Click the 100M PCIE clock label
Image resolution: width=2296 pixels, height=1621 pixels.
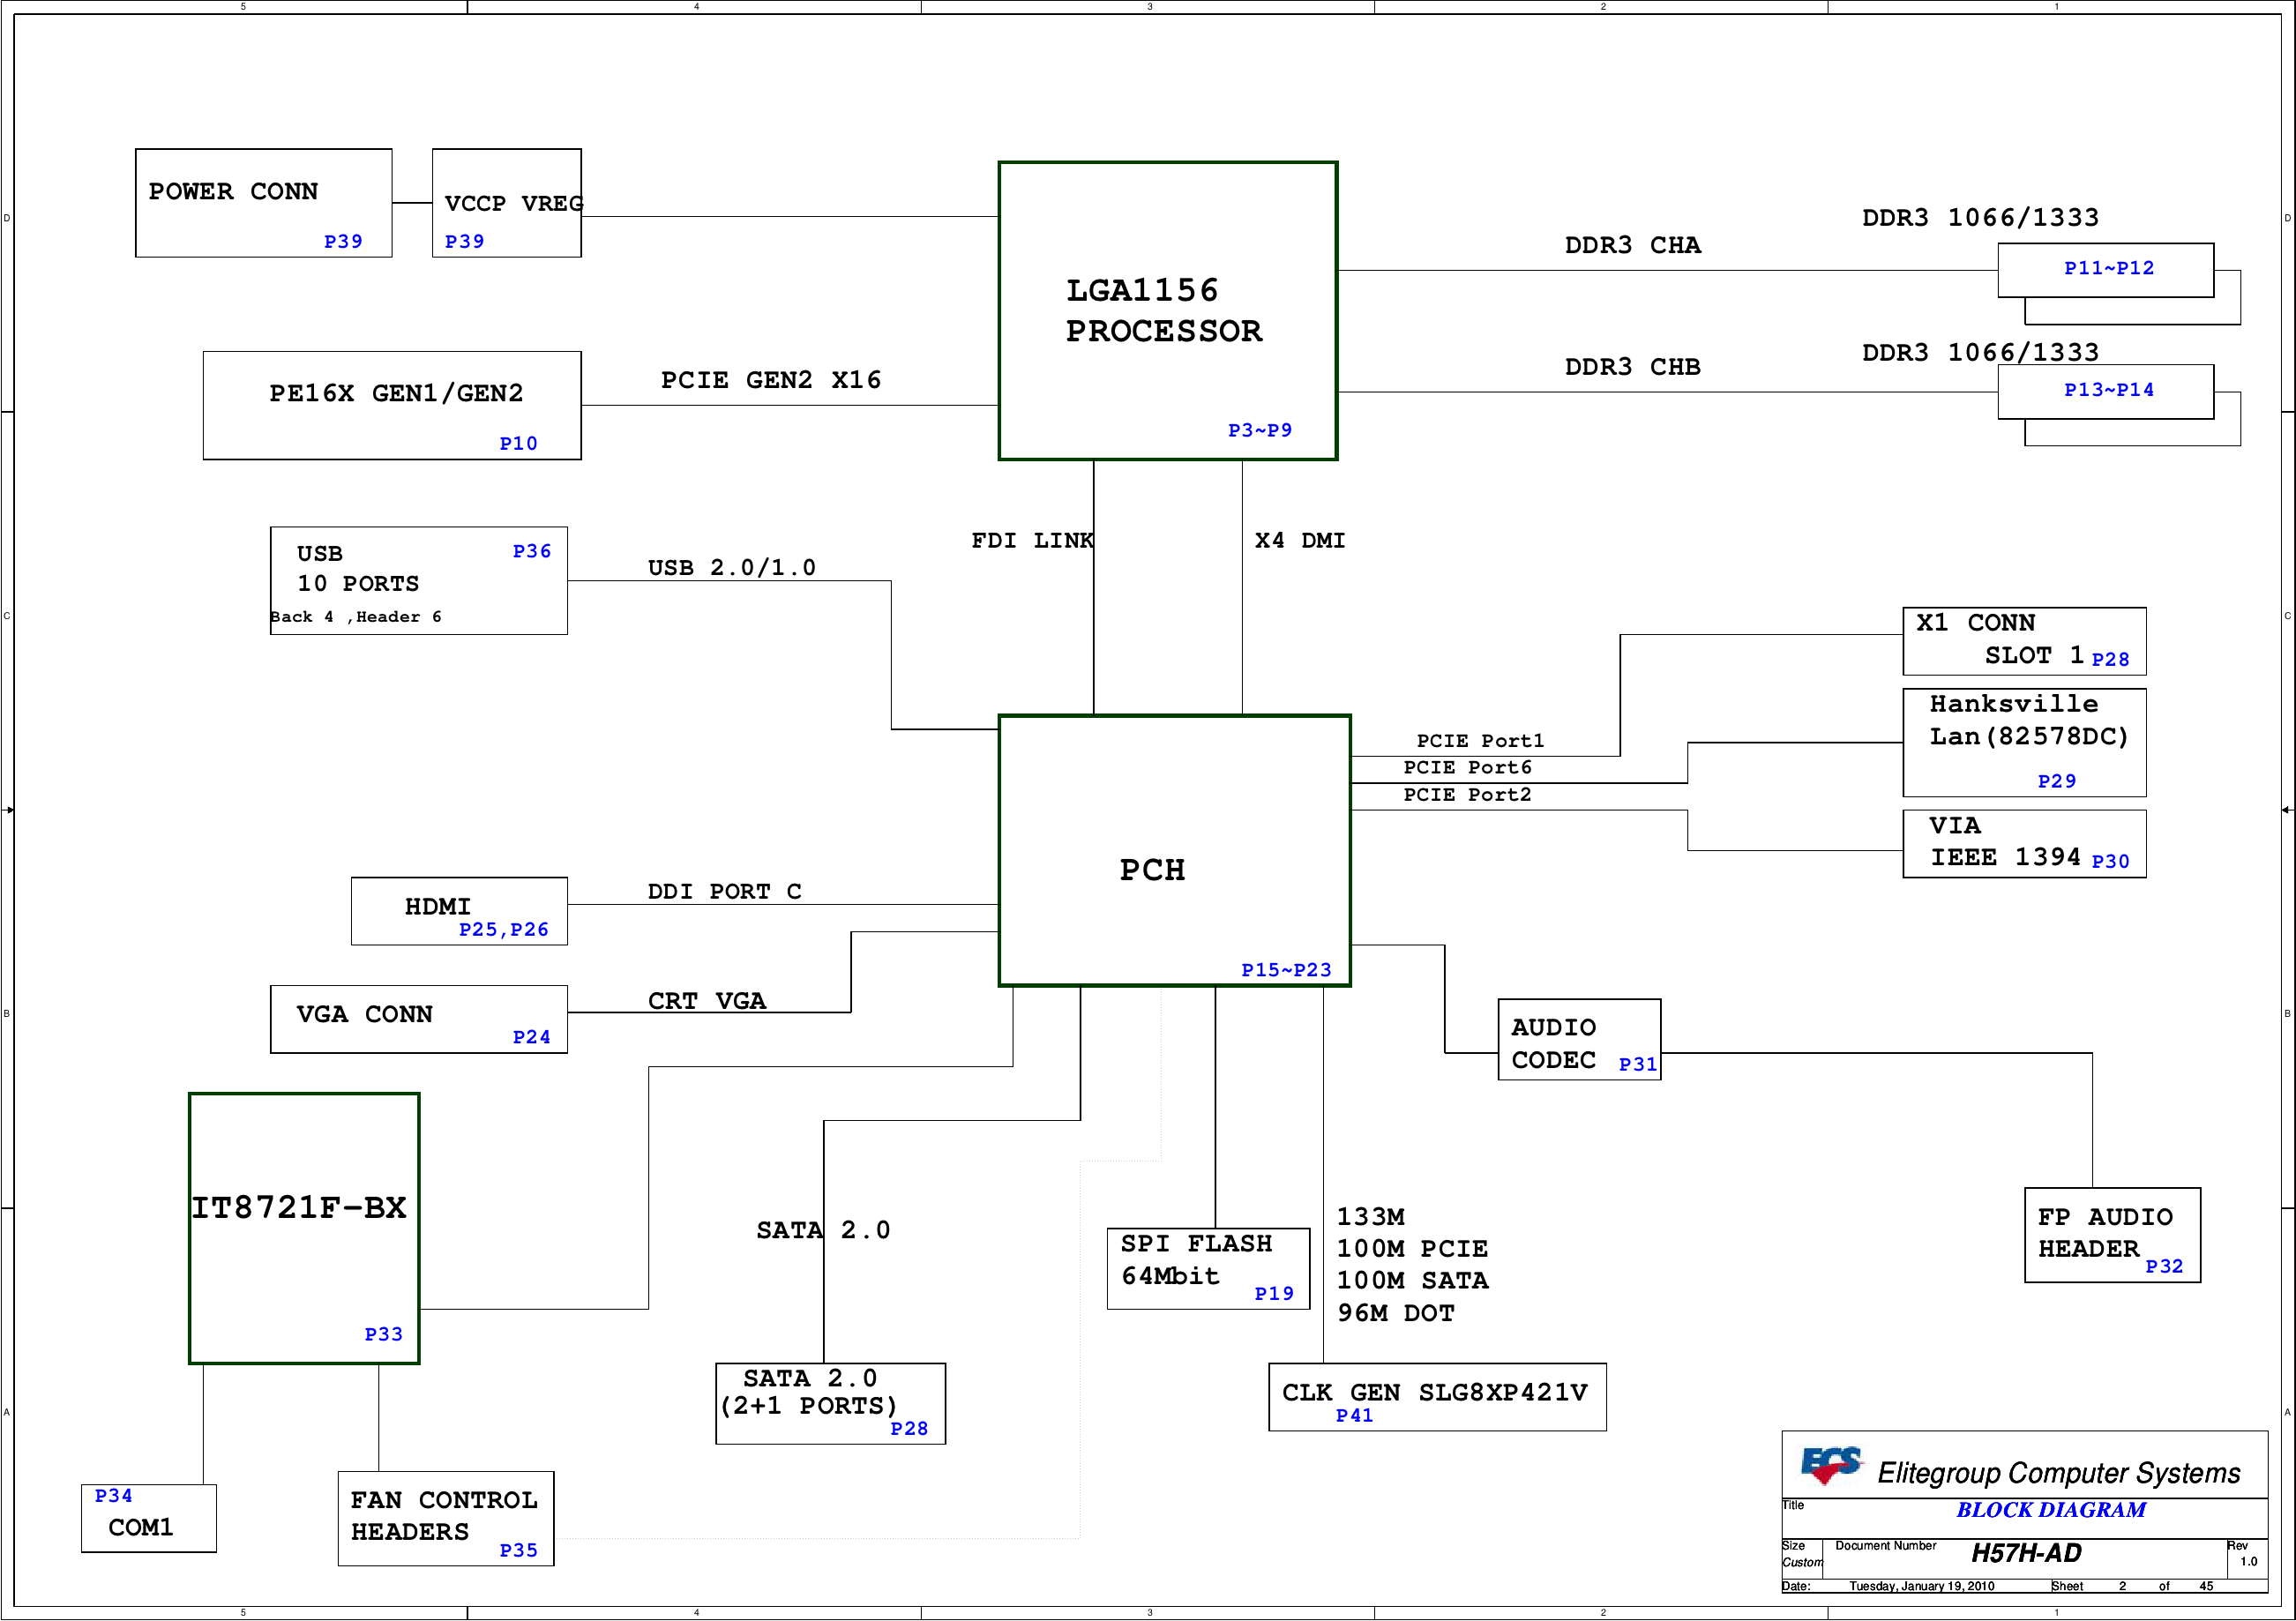pyautogui.click(x=1412, y=1248)
